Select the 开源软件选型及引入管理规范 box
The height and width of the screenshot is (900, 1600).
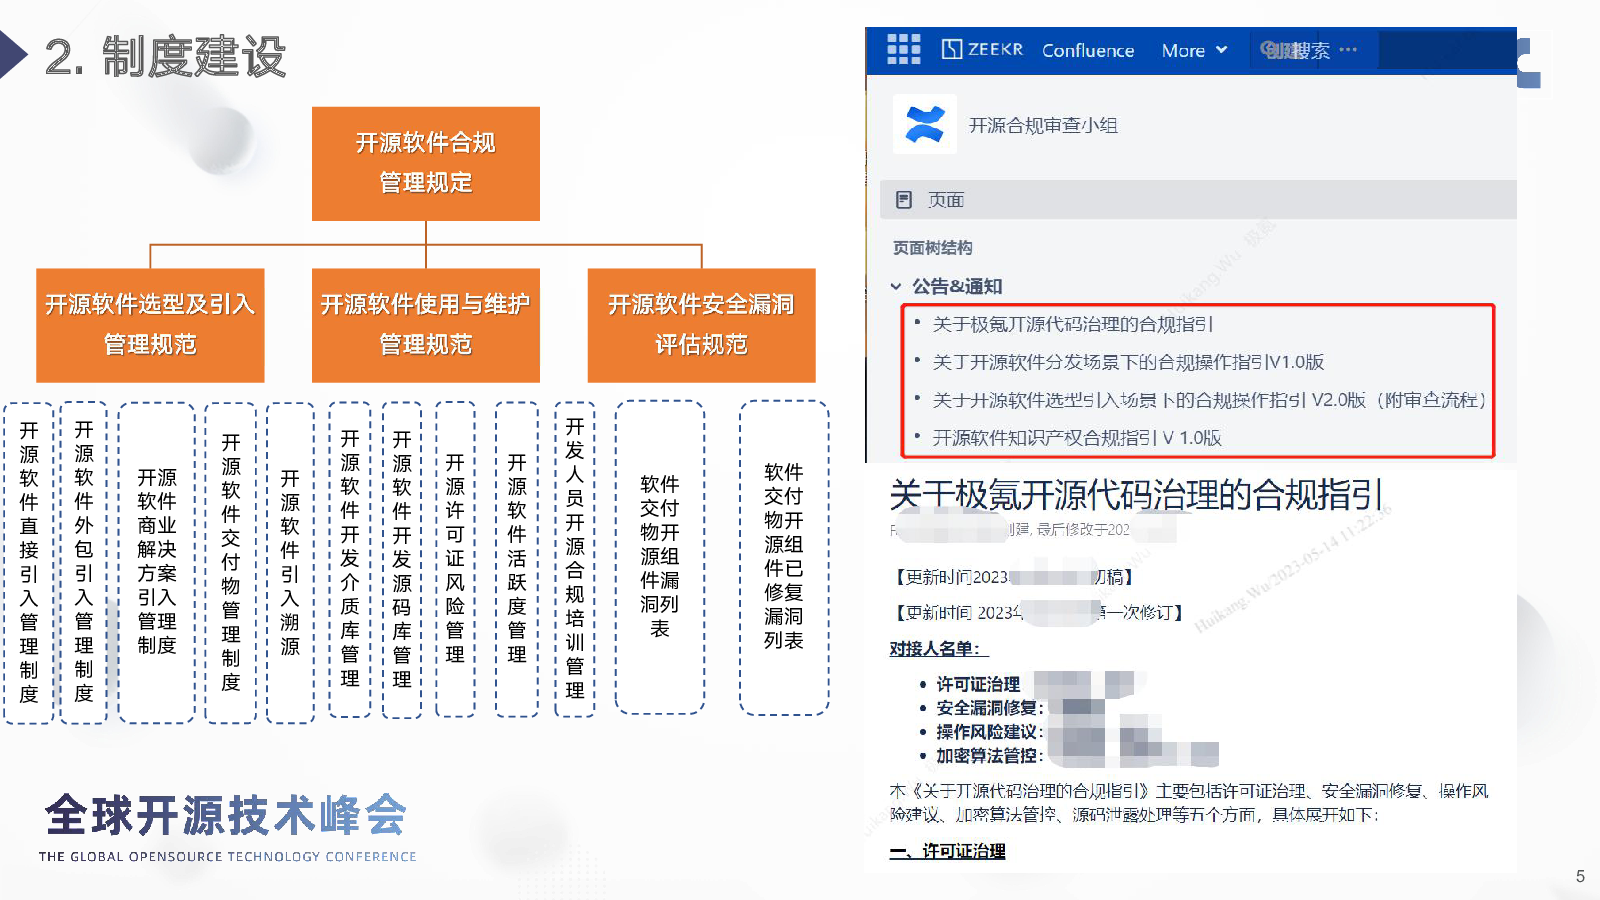(x=150, y=325)
